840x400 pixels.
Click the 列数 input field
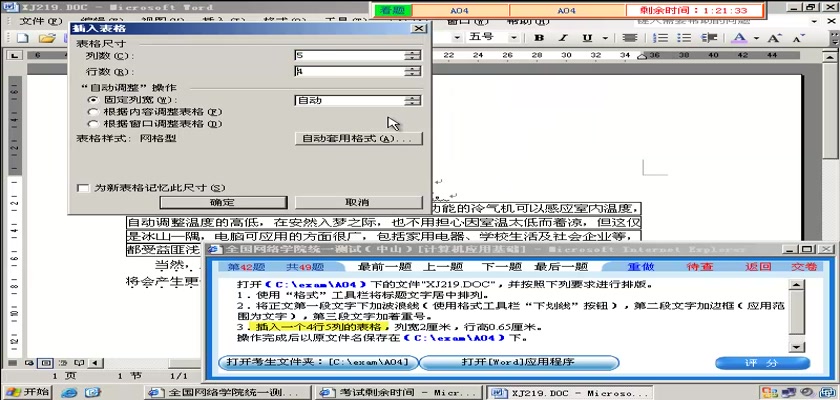click(x=349, y=55)
